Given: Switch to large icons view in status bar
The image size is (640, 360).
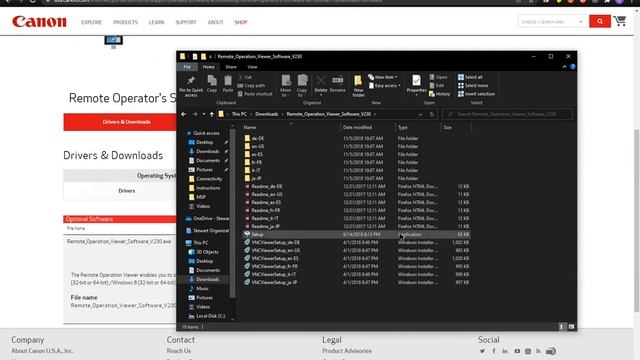Looking at the screenshot, I should 571,327.
